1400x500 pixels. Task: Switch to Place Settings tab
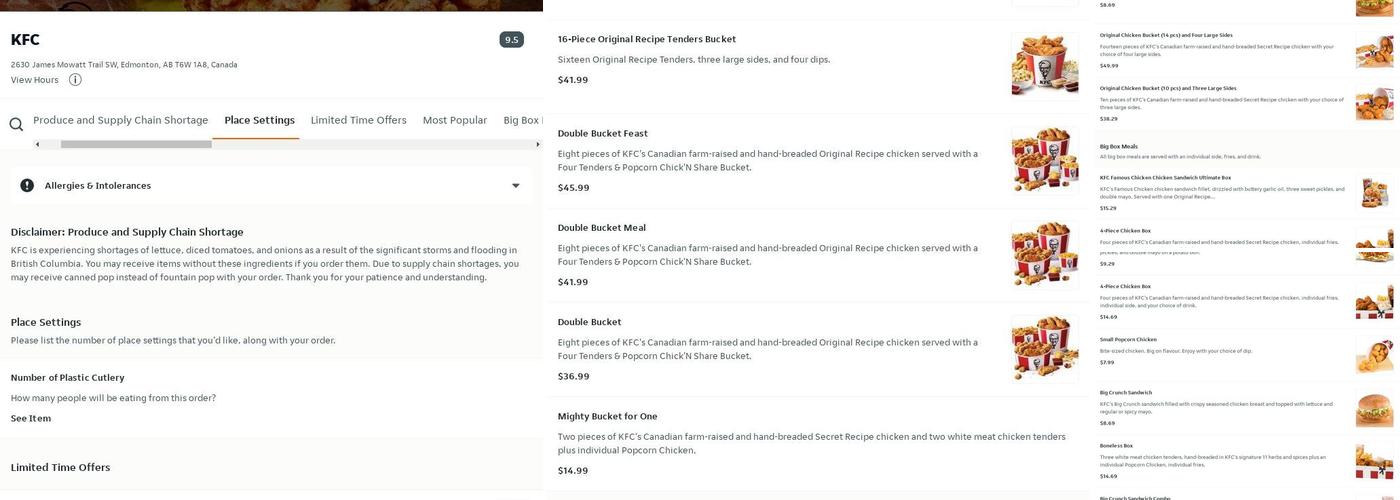coord(259,120)
